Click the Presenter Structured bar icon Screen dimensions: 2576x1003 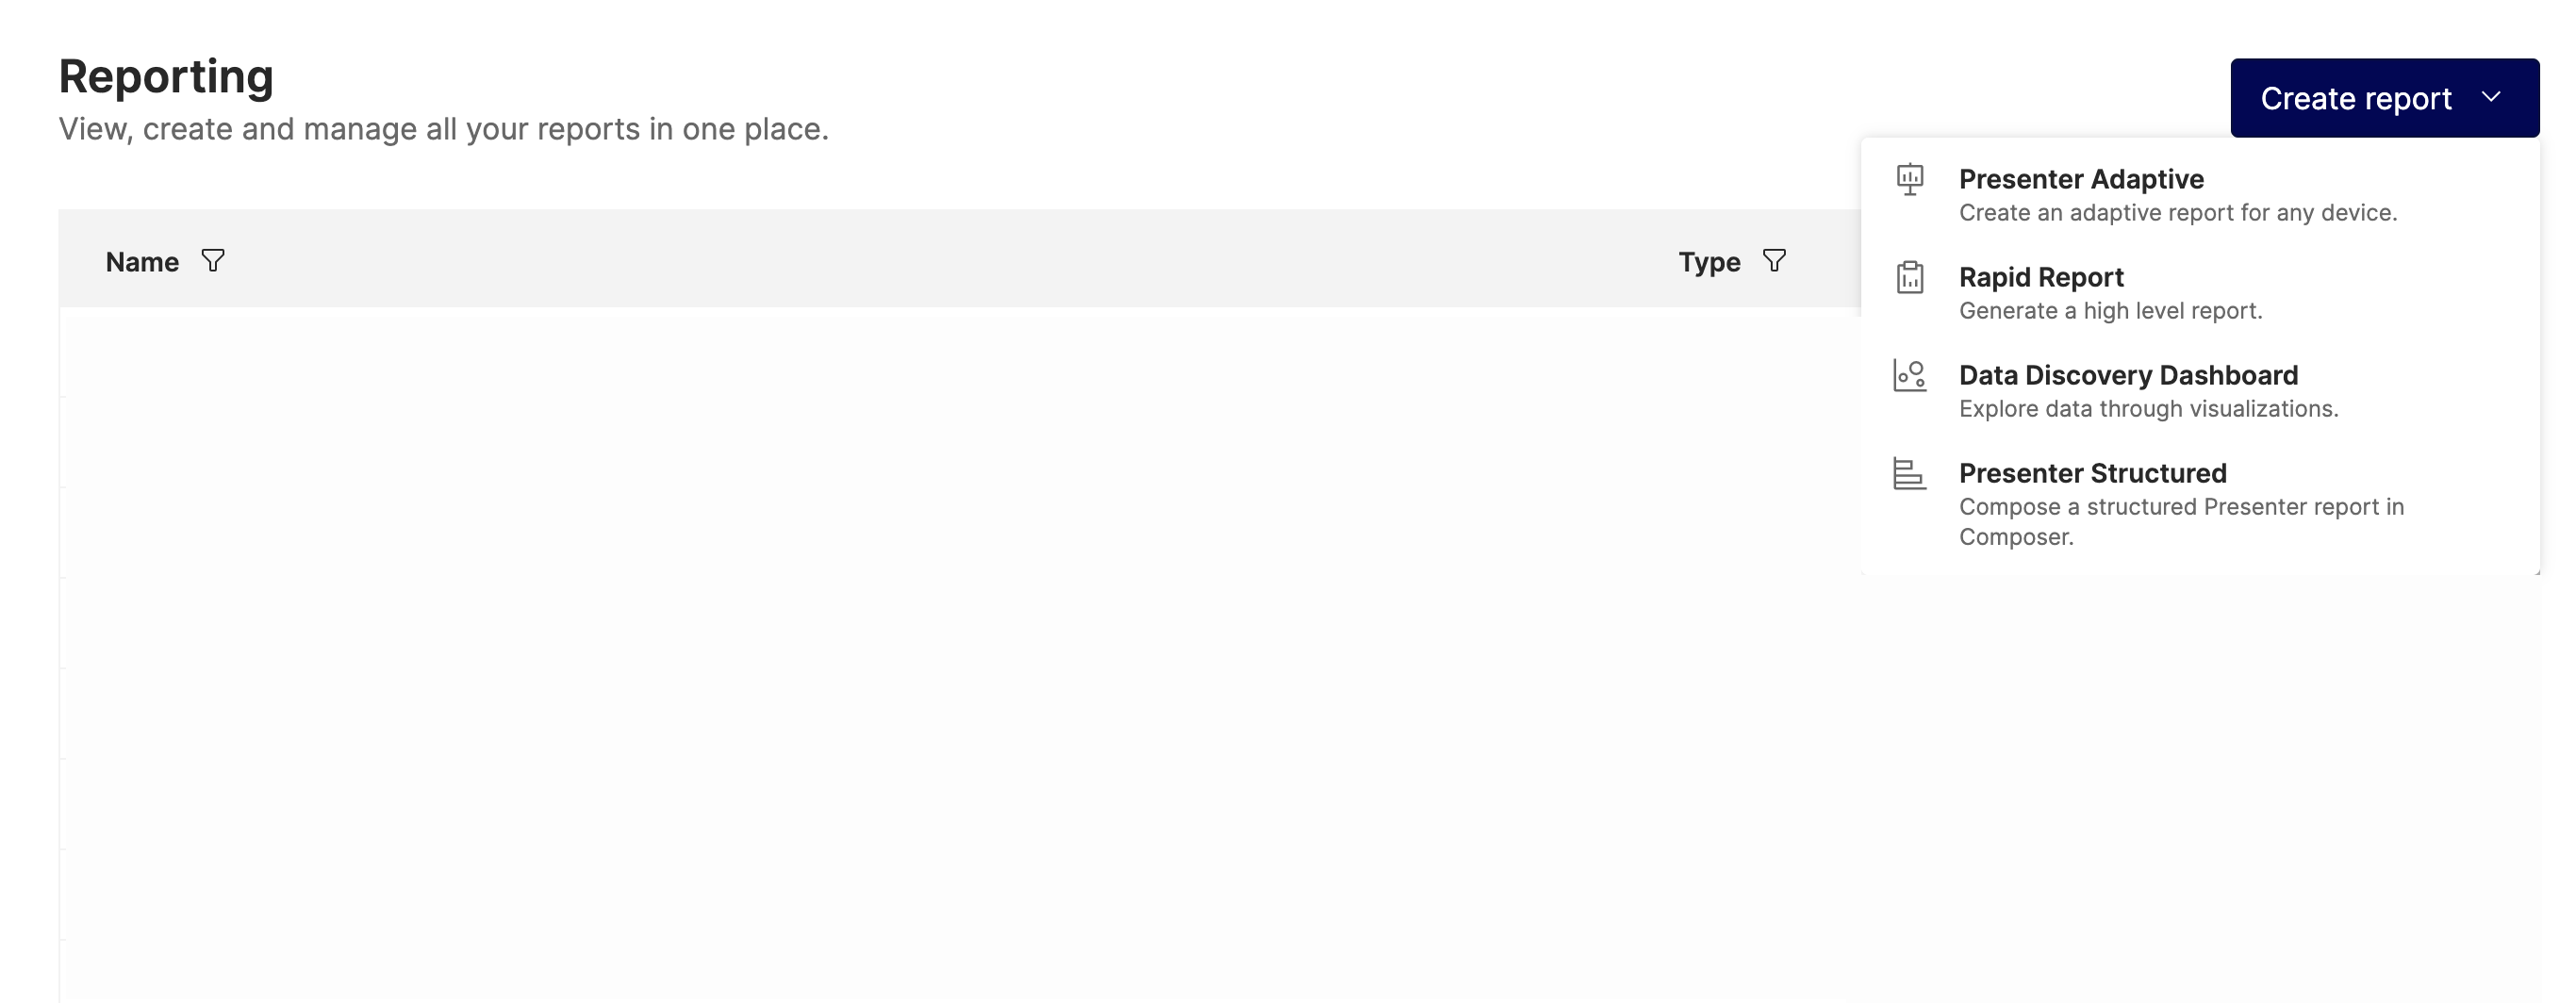pyautogui.click(x=1909, y=473)
